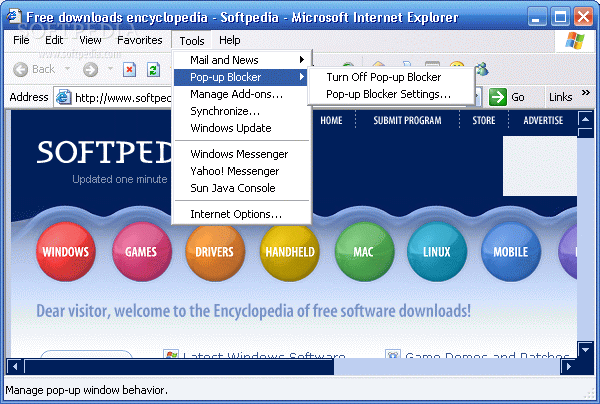Launch Yahoo! Messenger from menu
Viewport: 600px width, 404px height.
[241, 171]
